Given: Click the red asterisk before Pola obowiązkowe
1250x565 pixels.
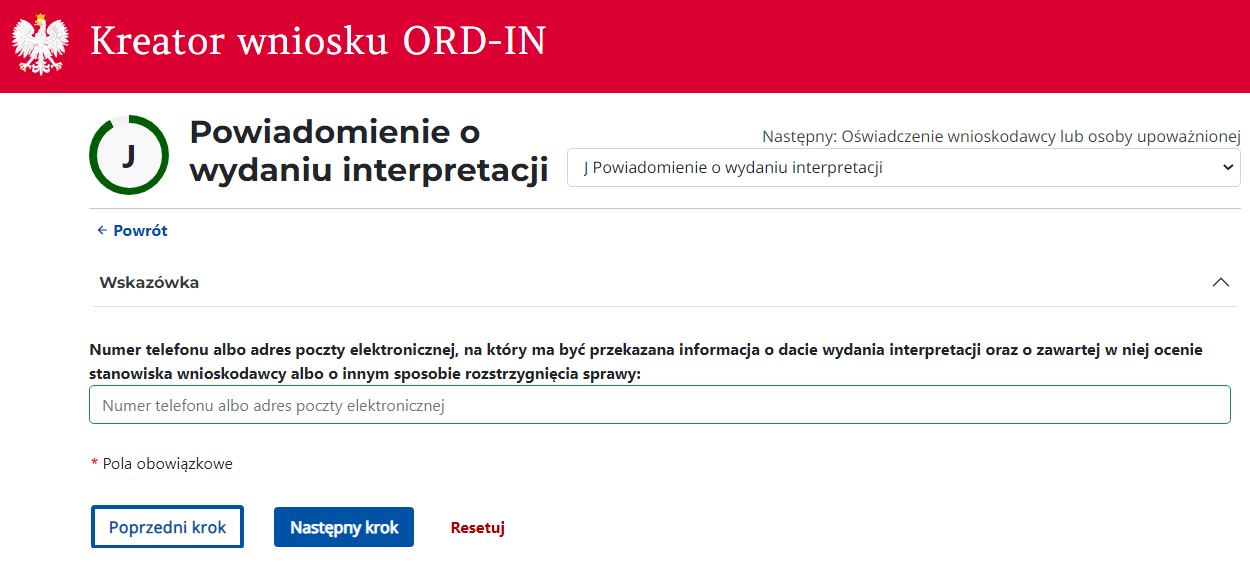Looking at the screenshot, I should [x=94, y=464].
